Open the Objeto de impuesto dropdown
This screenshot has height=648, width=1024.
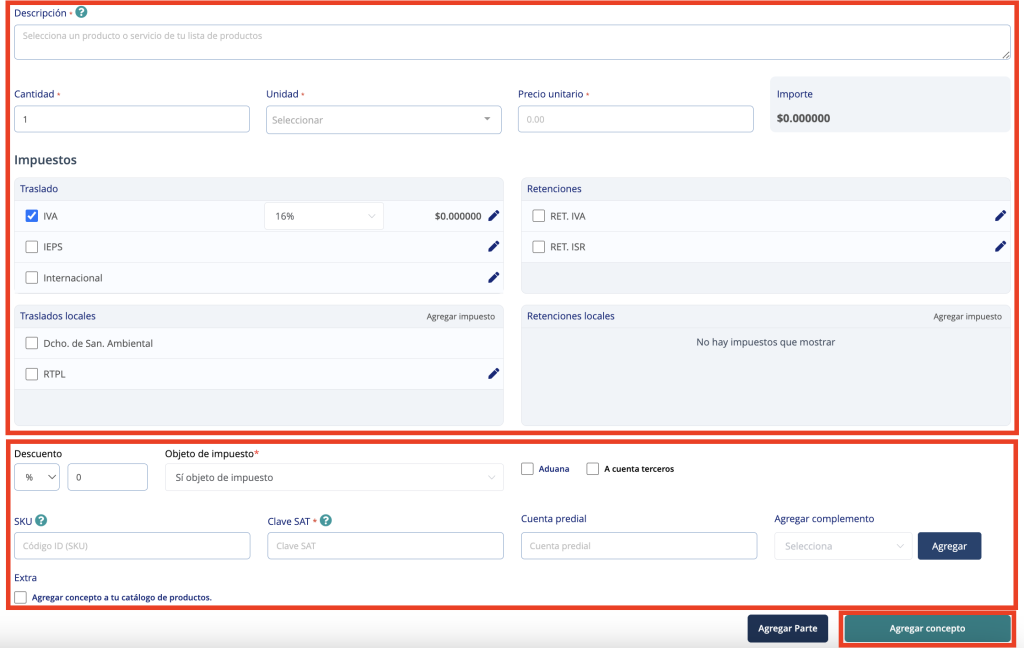pos(334,478)
